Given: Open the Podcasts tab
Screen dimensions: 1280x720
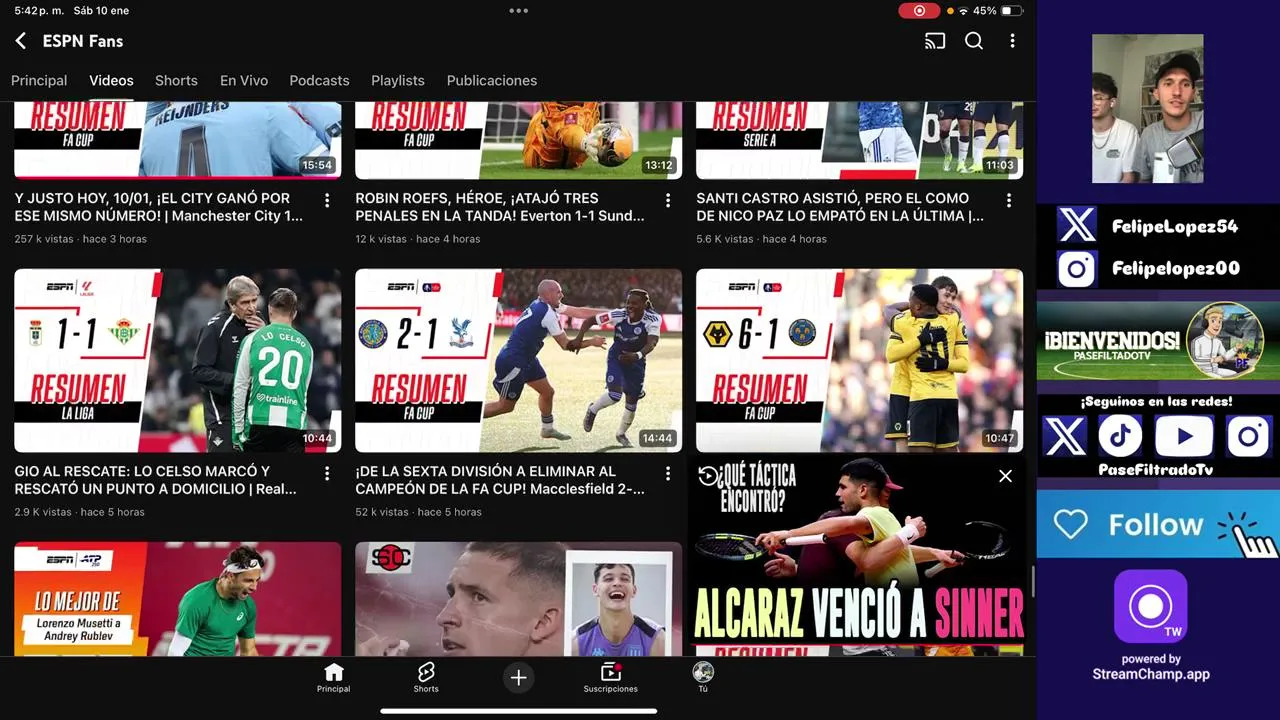Looking at the screenshot, I should 319,81.
